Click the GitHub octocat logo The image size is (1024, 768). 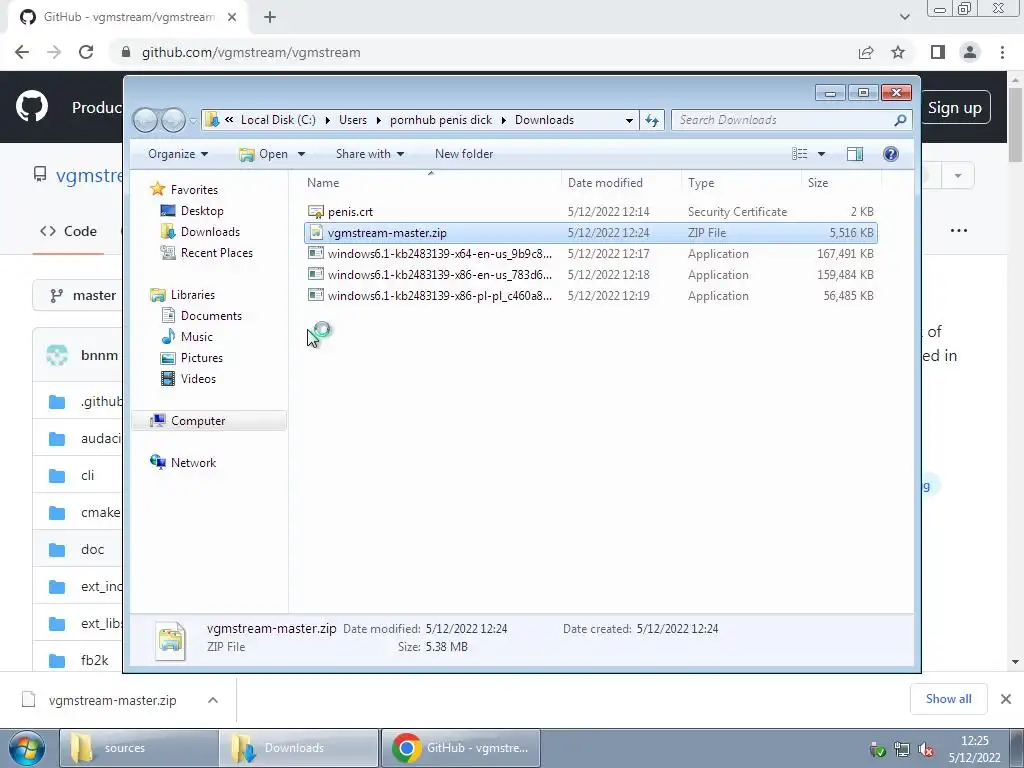click(32, 107)
